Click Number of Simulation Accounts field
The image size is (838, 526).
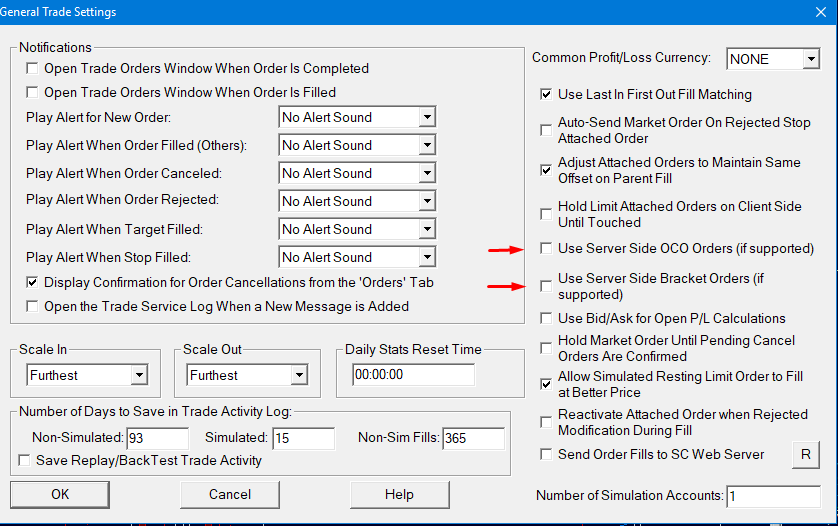pos(773,496)
